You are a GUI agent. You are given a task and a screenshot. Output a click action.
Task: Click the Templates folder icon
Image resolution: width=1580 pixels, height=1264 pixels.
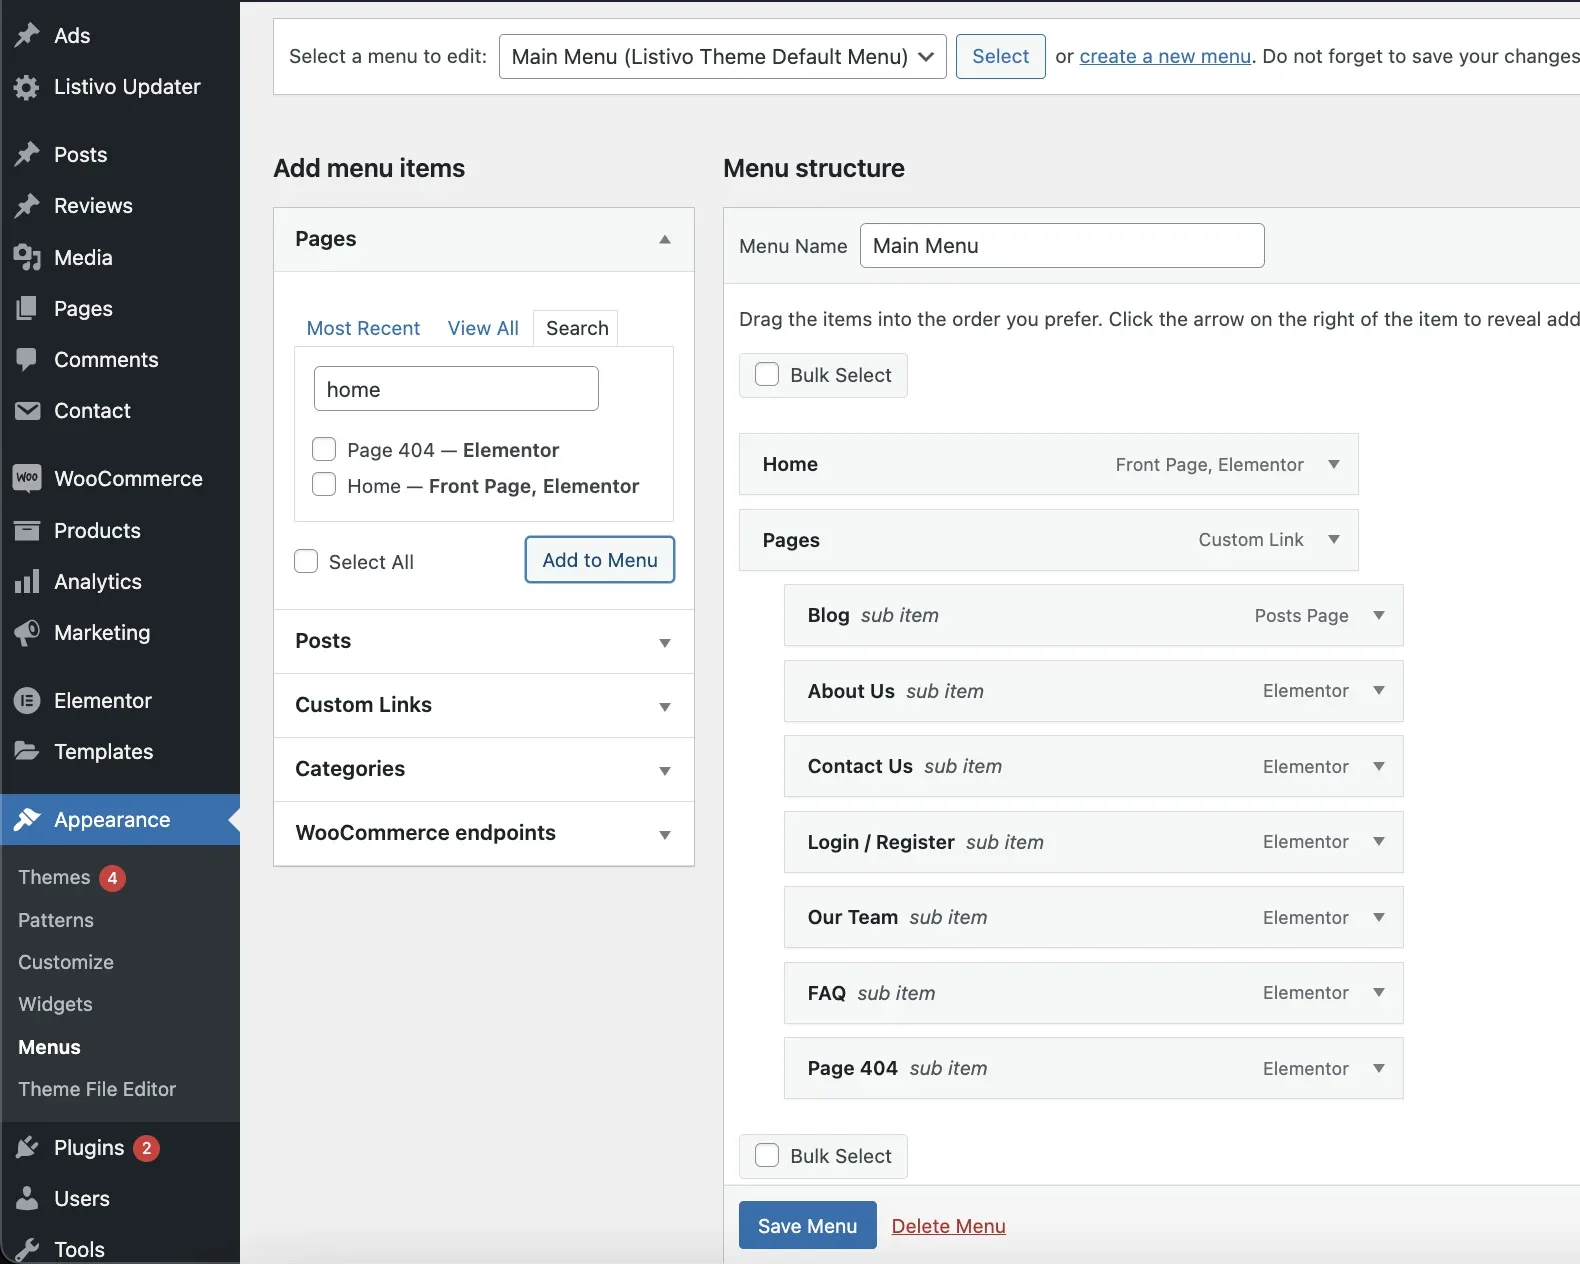point(27,751)
